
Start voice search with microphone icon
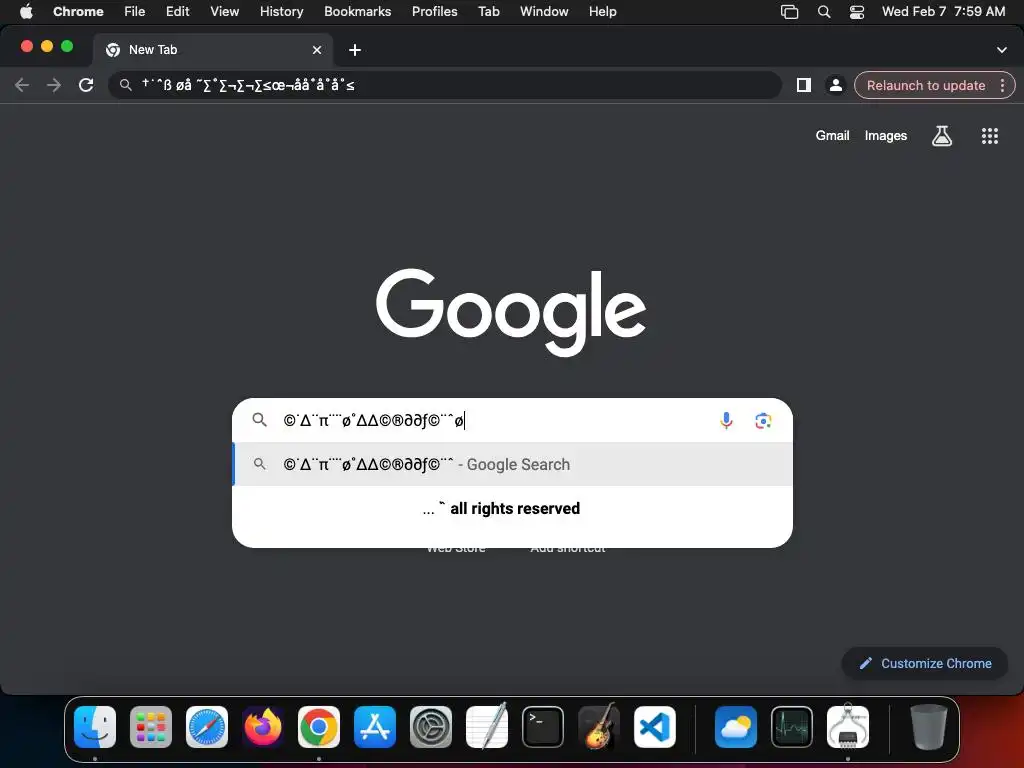(x=726, y=421)
